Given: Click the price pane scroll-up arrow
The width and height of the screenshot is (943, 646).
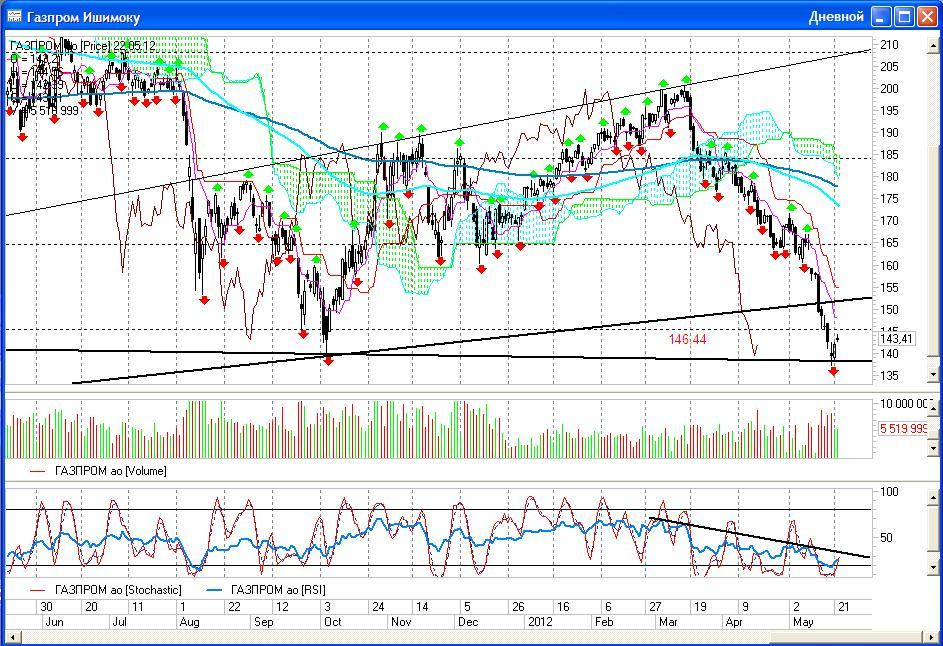Looking at the screenshot, I should [x=933, y=45].
